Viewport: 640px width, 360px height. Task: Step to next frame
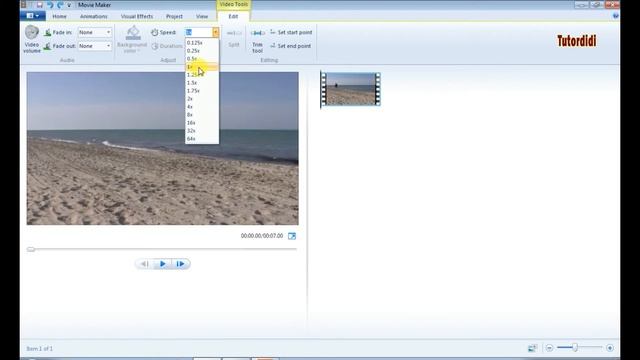click(180, 264)
